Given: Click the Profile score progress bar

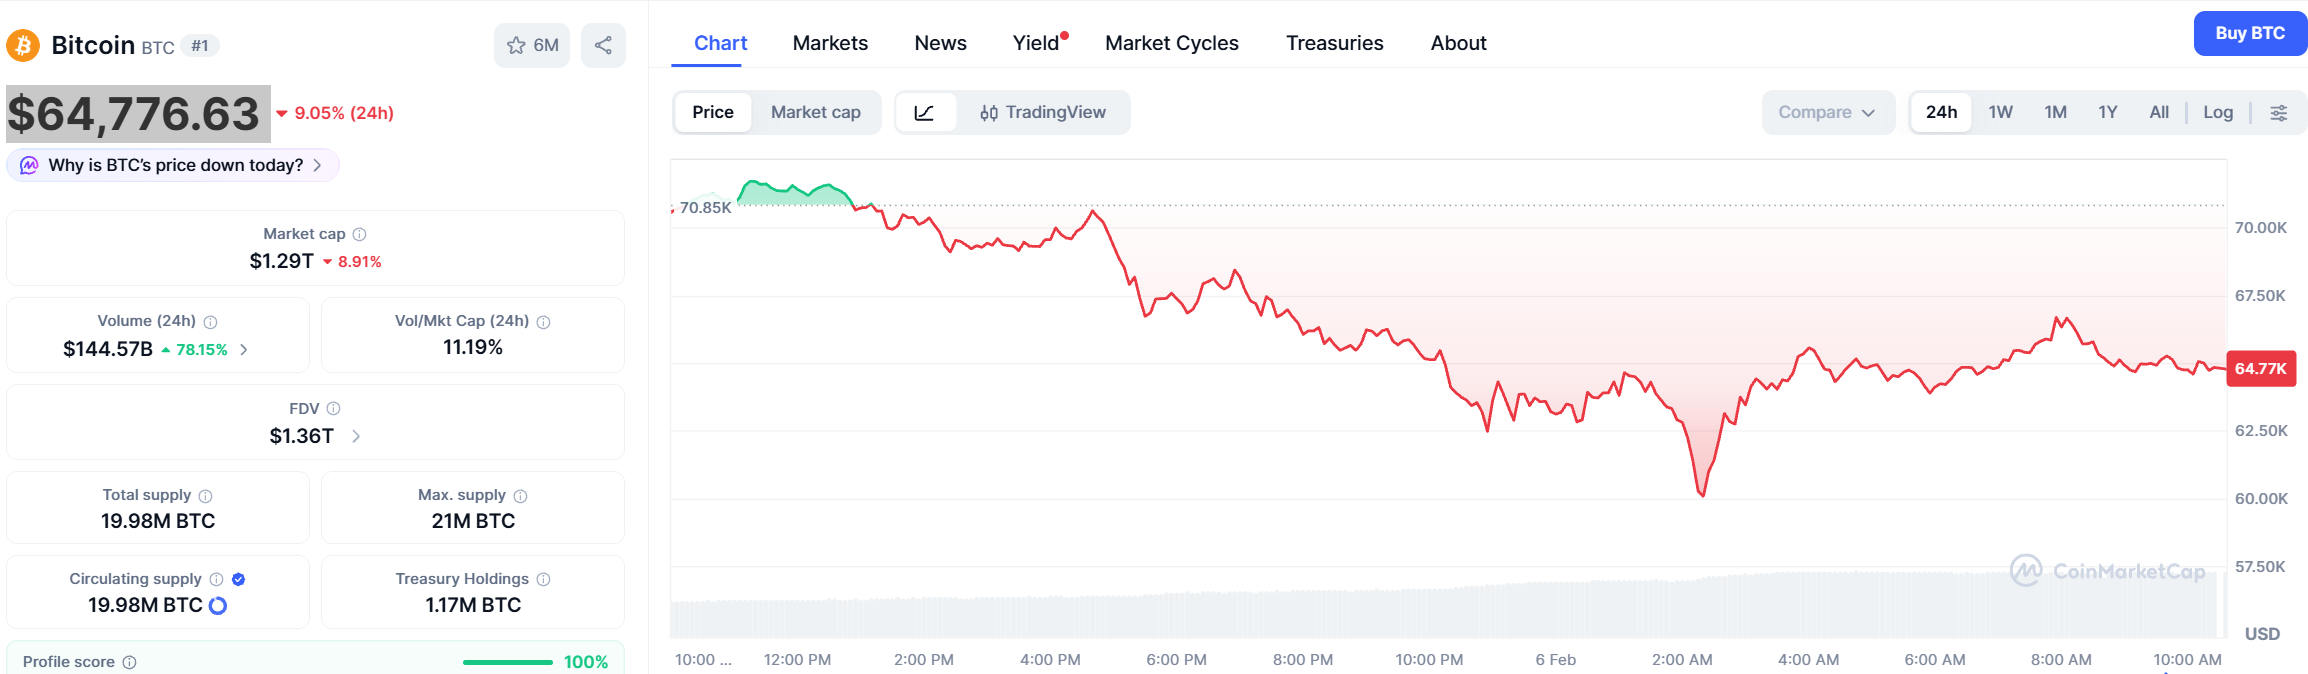Looking at the screenshot, I should point(508,662).
